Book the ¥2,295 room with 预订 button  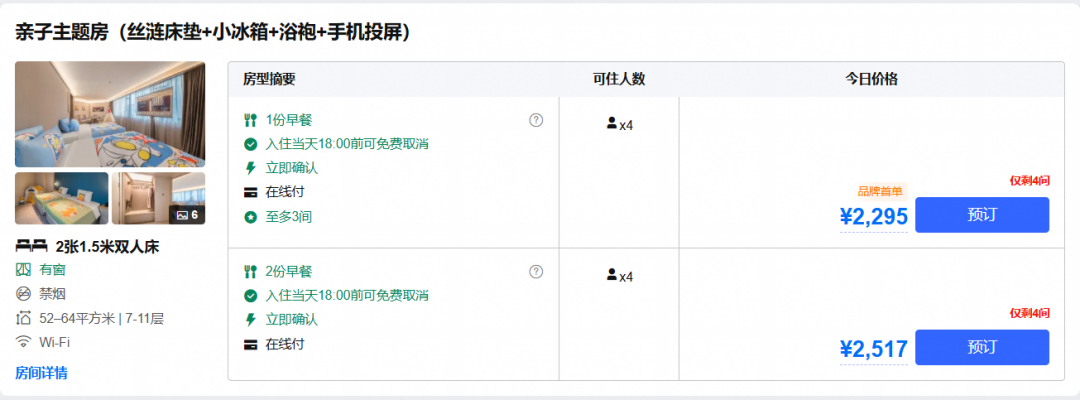tap(982, 215)
